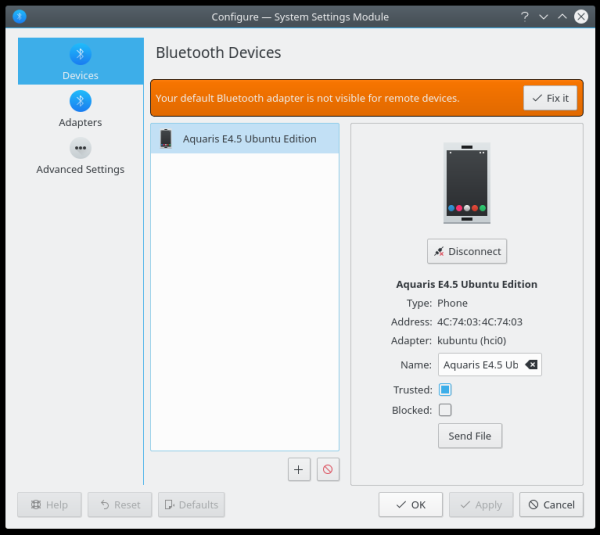Click the phone icon of the Aquaris list entry
600x535 pixels.
tap(166, 139)
